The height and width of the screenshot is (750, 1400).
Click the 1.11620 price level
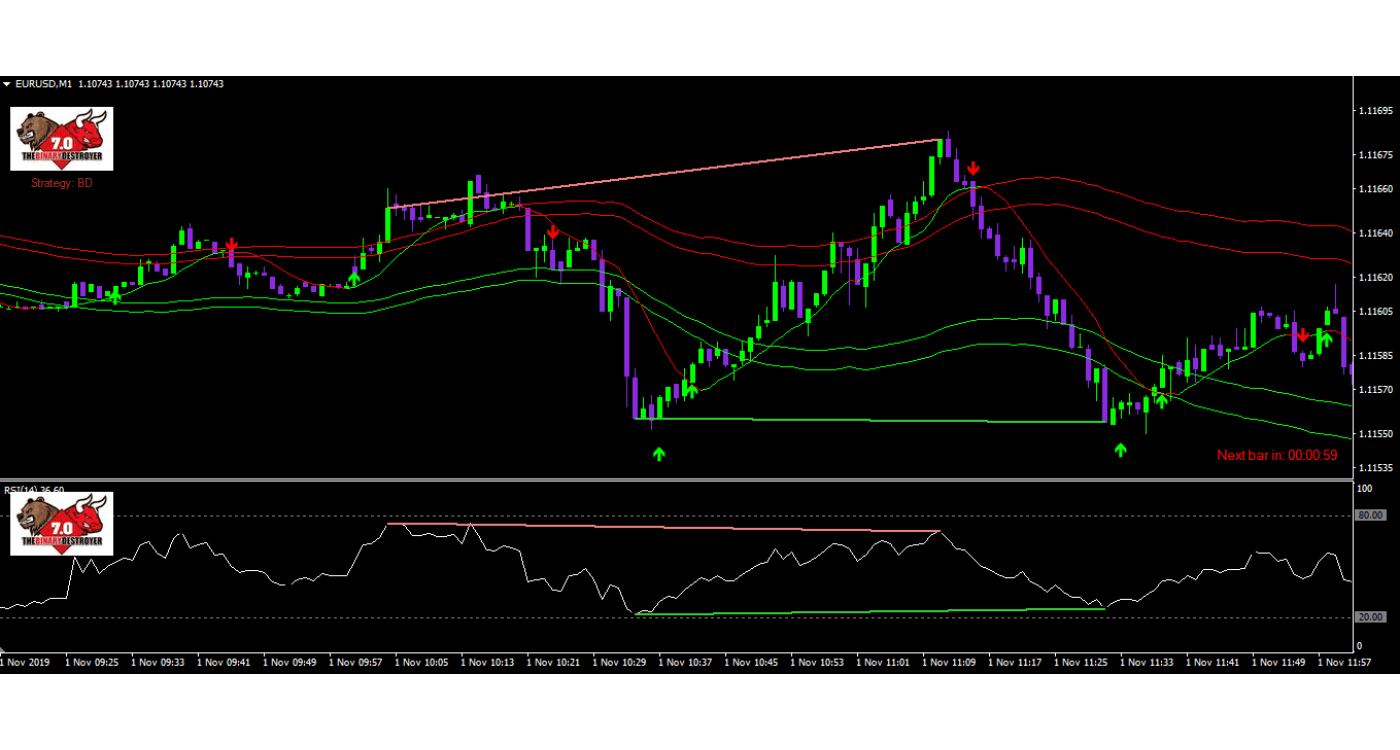(x=1378, y=277)
